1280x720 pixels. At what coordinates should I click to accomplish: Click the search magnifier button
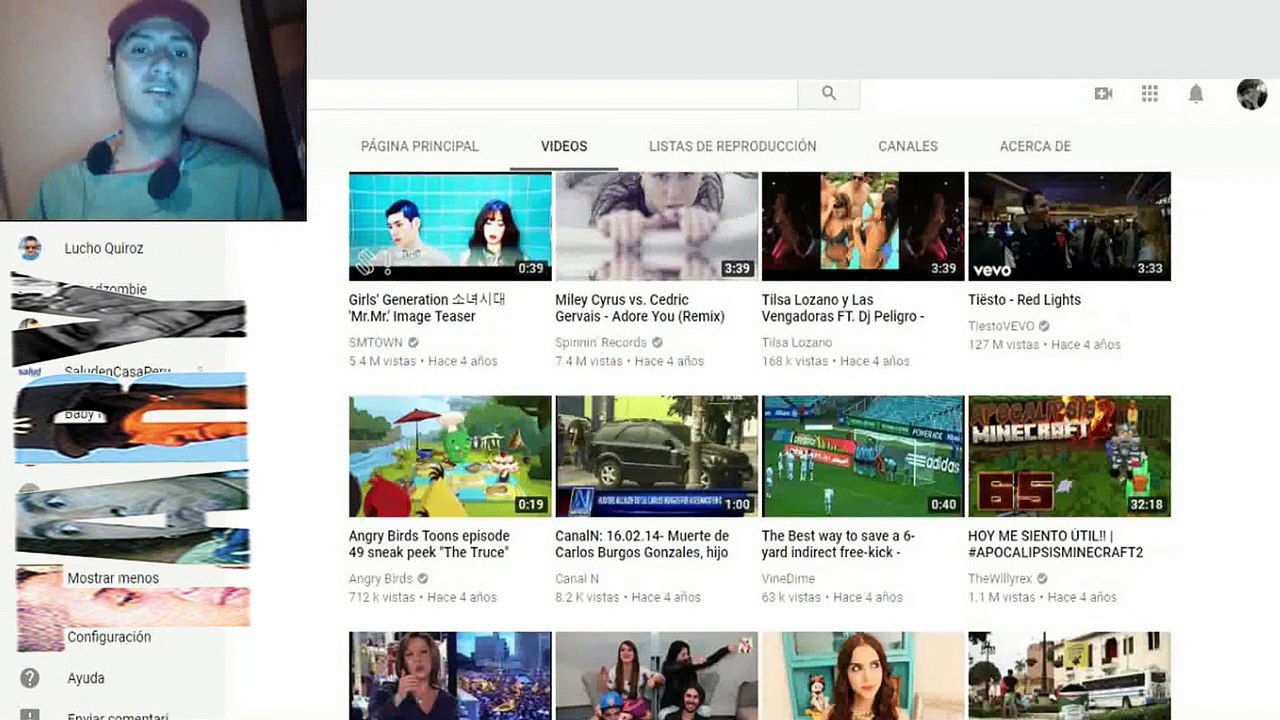(x=828, y=93)
